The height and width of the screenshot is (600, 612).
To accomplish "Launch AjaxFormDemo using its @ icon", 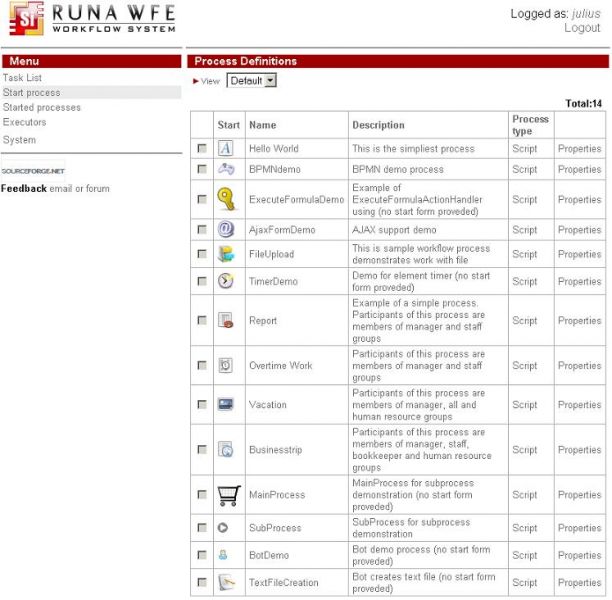I will pos(226,230).
